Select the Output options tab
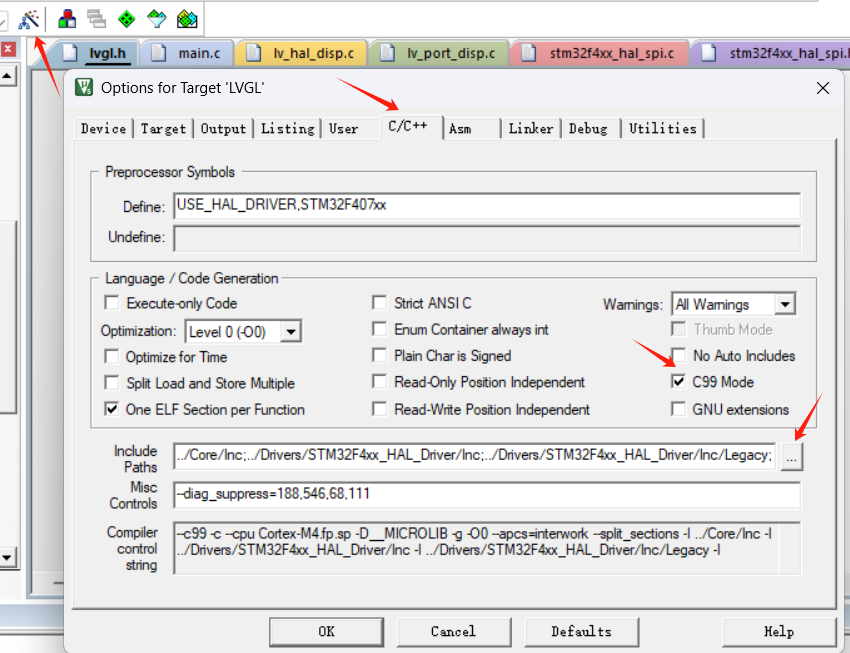Image resolution: width=850 pixels, height=653 pixels. tap(223, 129)
